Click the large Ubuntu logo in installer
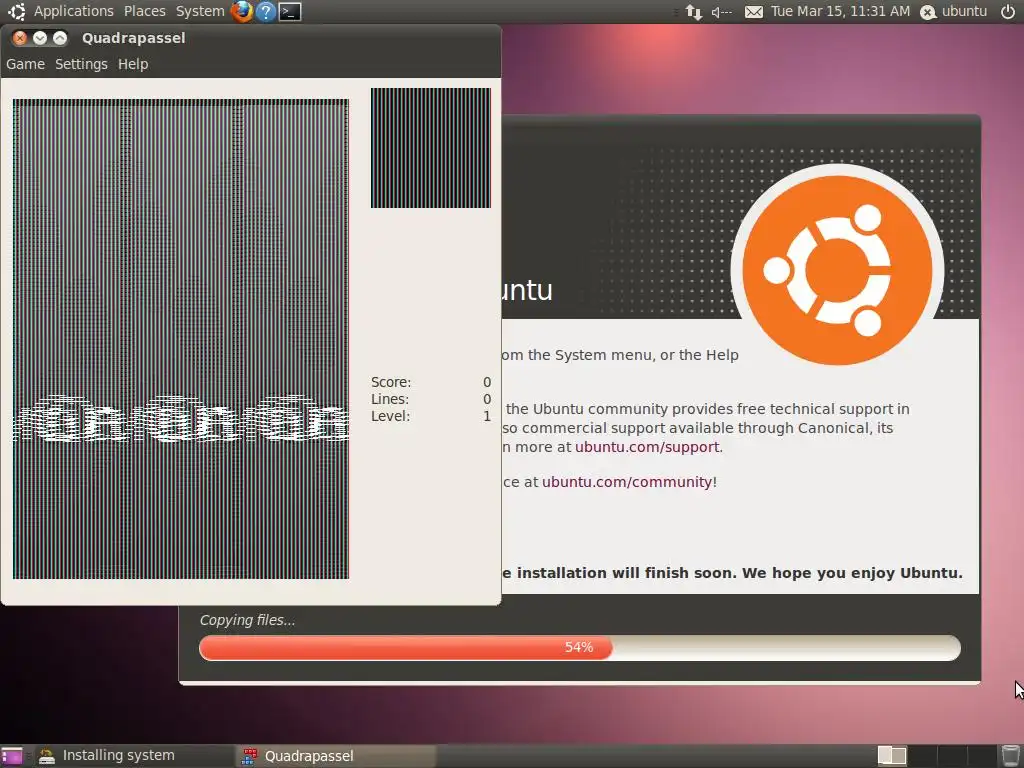 point(837,270)
